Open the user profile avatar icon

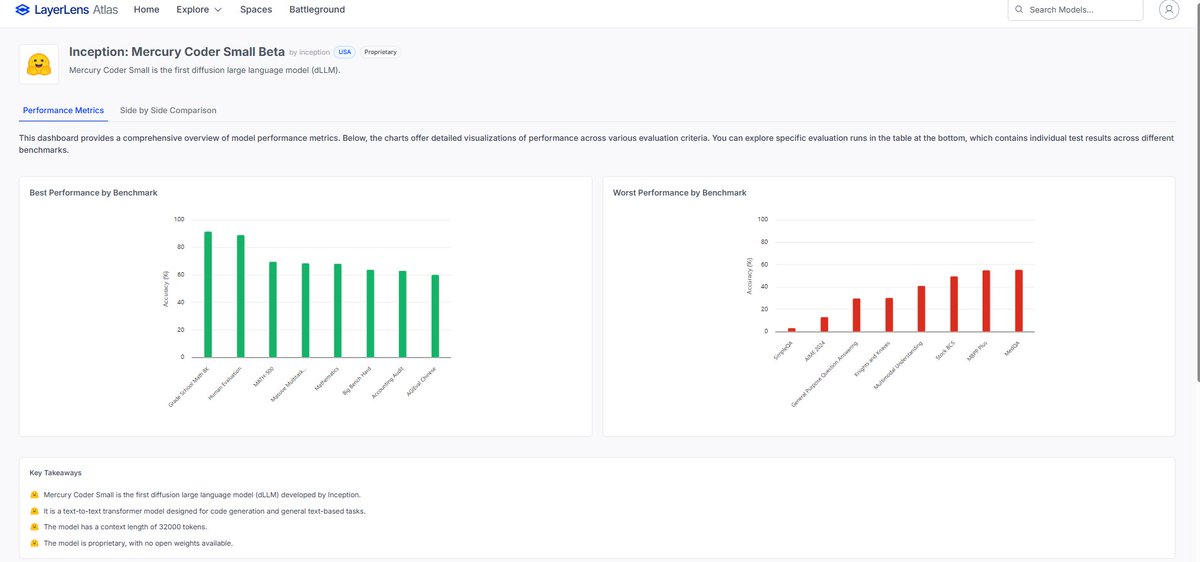(x=1168, y=9)
